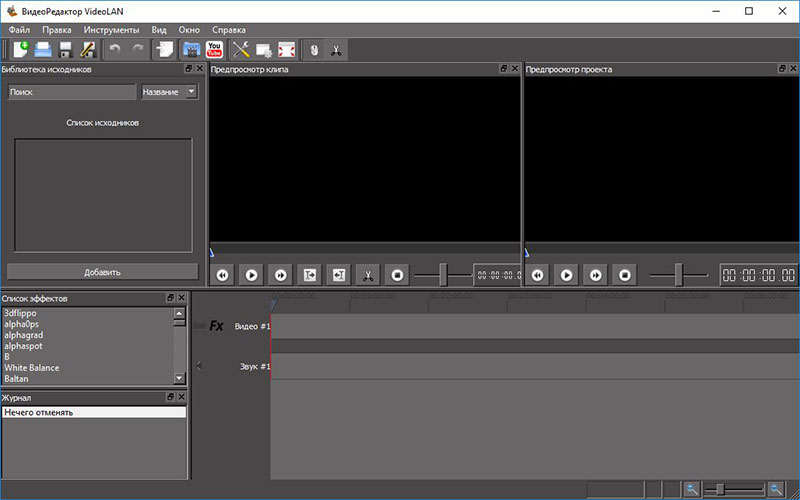Click the New project toolbar icon
Image resolution: width=800 pixels, height=500 pixels.
coord(21,49)
